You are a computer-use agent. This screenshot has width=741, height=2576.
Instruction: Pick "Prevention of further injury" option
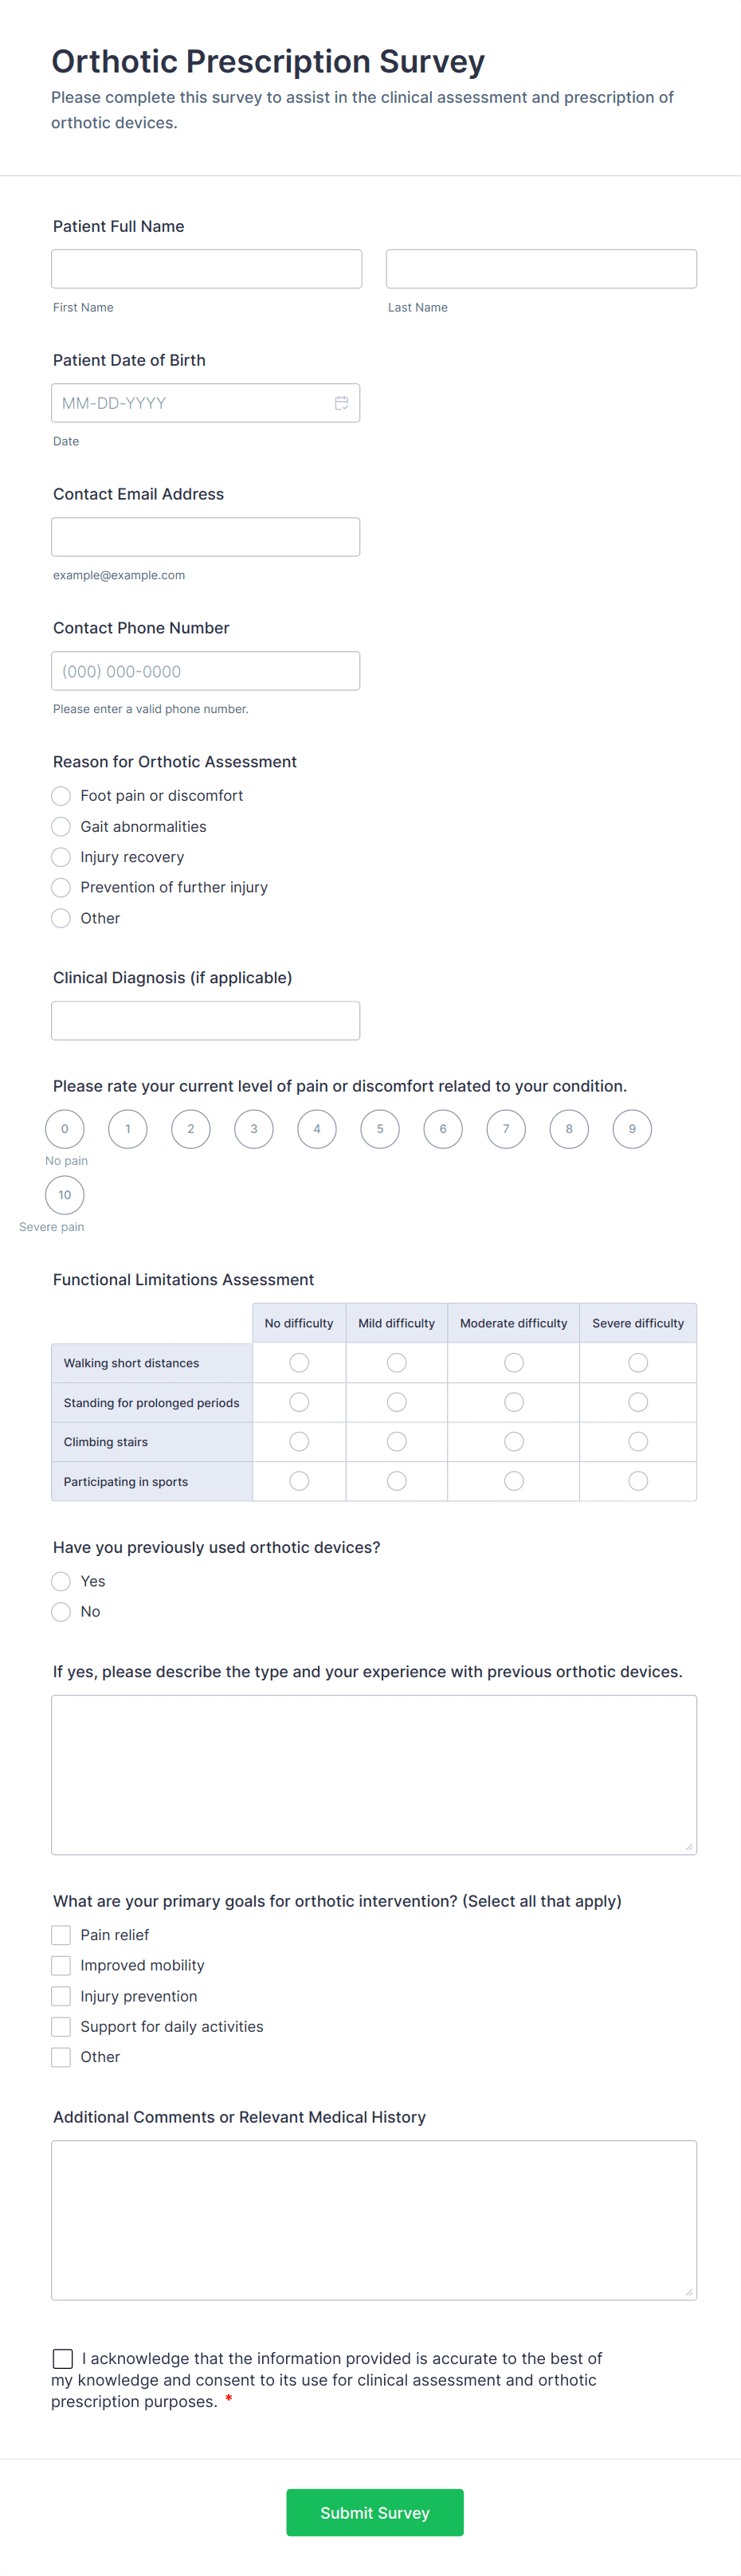point(60,887)
